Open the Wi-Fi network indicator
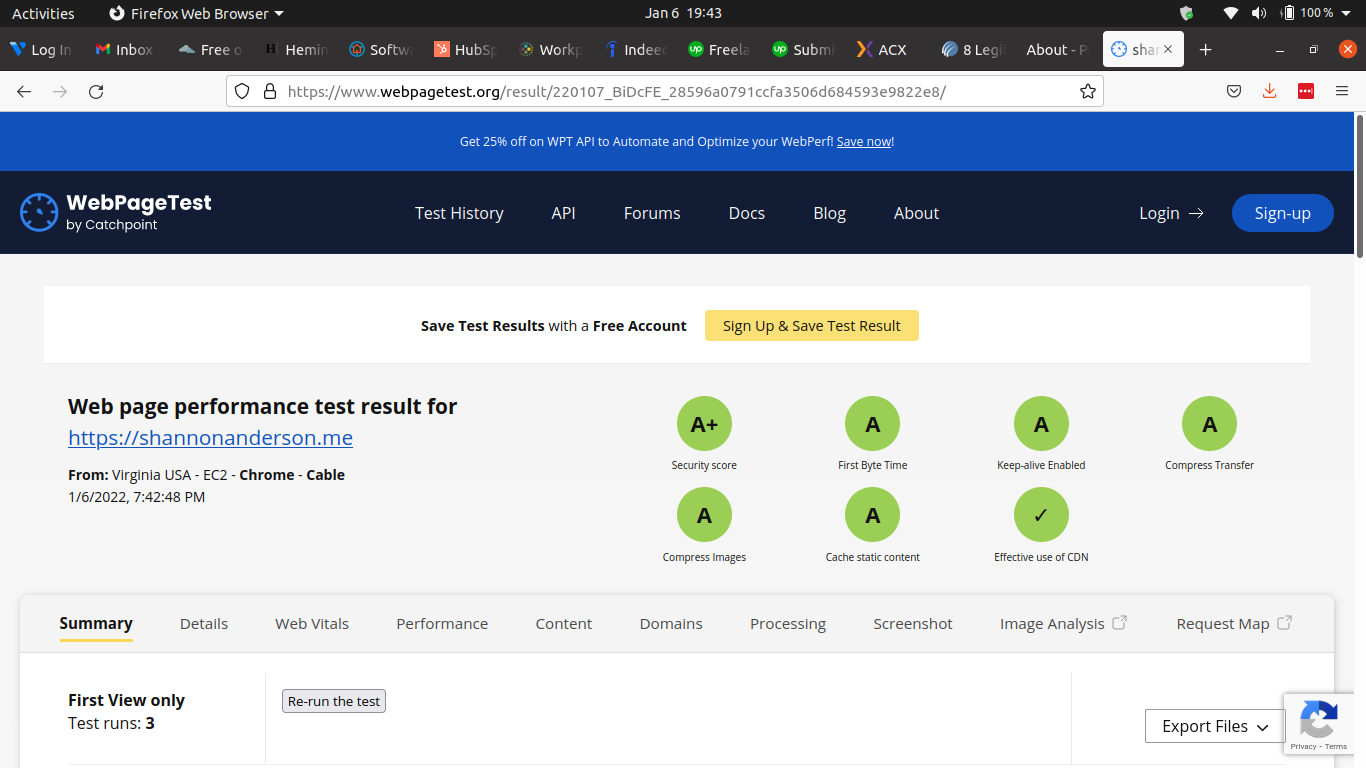 tap(1231, 13)
